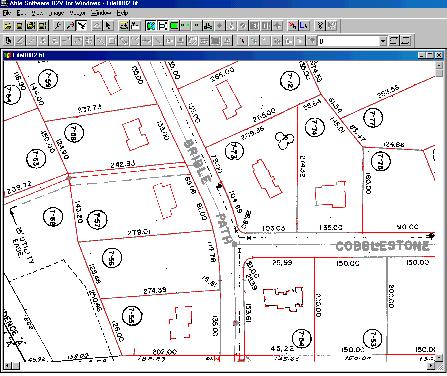Click the dimension value 274.39
The width and height of the screenshot is (447, 376).
tap(155, 291)
